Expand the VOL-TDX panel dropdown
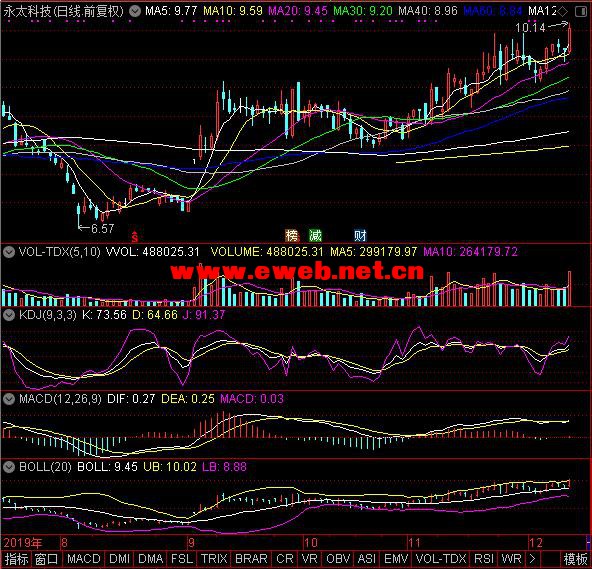 click(x=9, y=252)
